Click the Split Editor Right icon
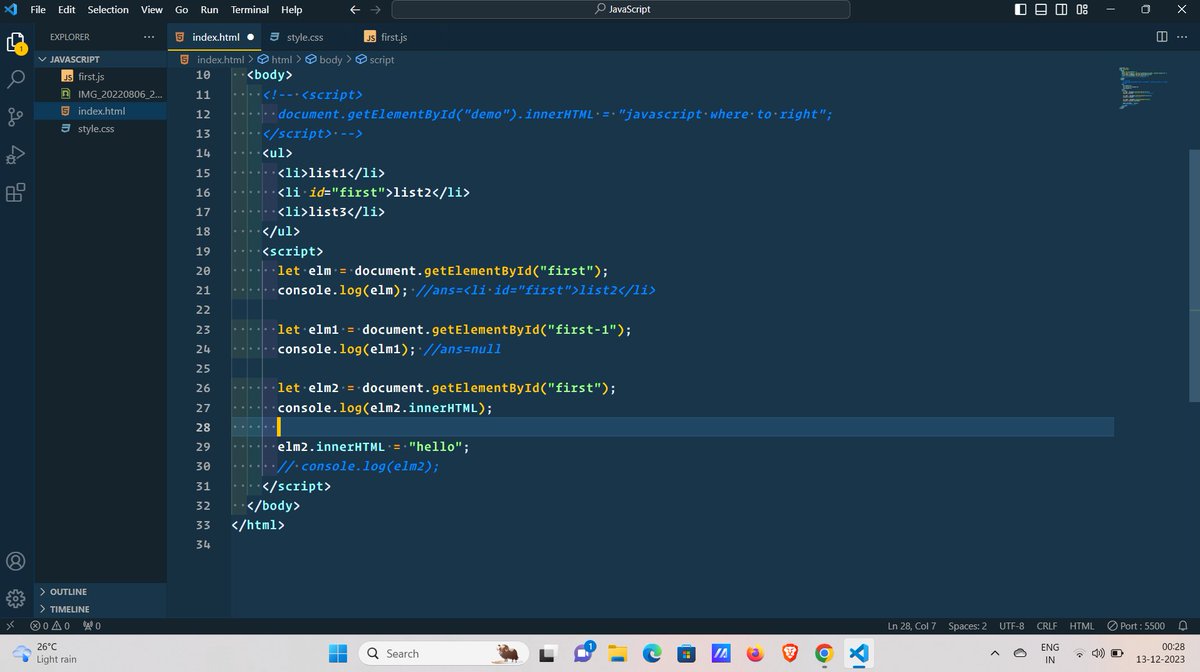The width and height of the screenshot is (1200, 672). coord(1162,37)
